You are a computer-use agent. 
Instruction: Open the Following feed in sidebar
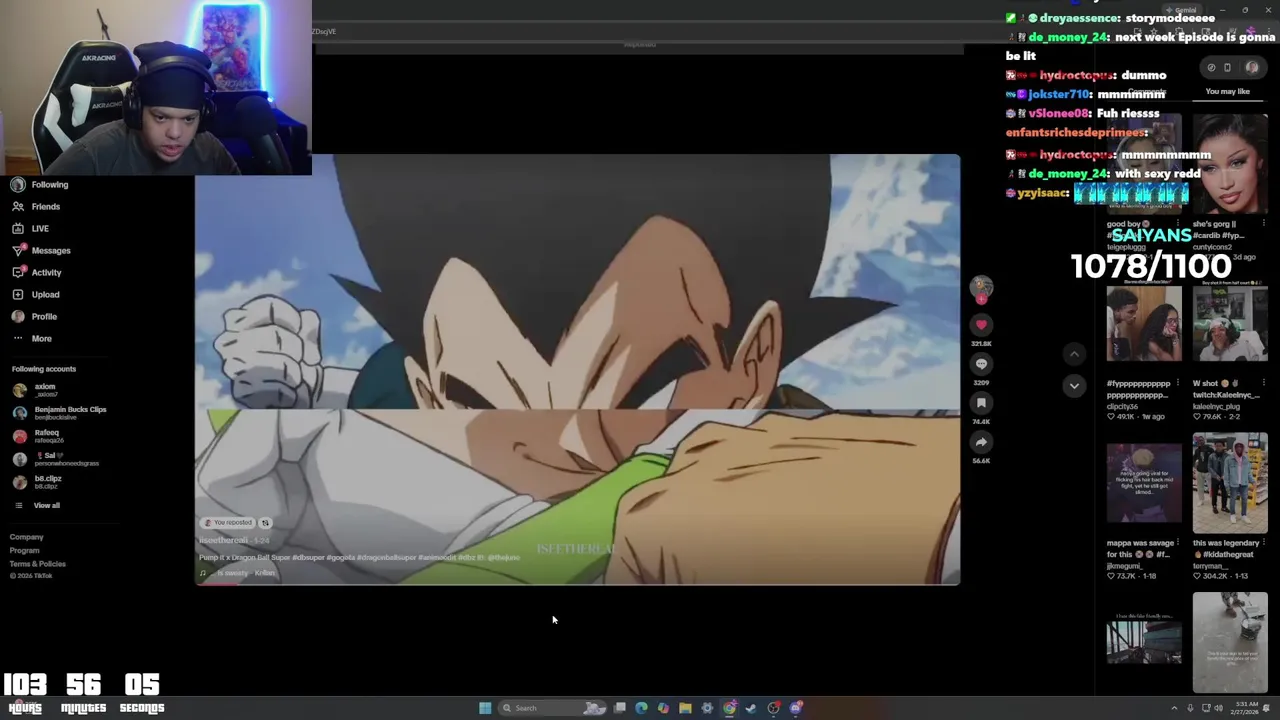(x=40, y=184)
